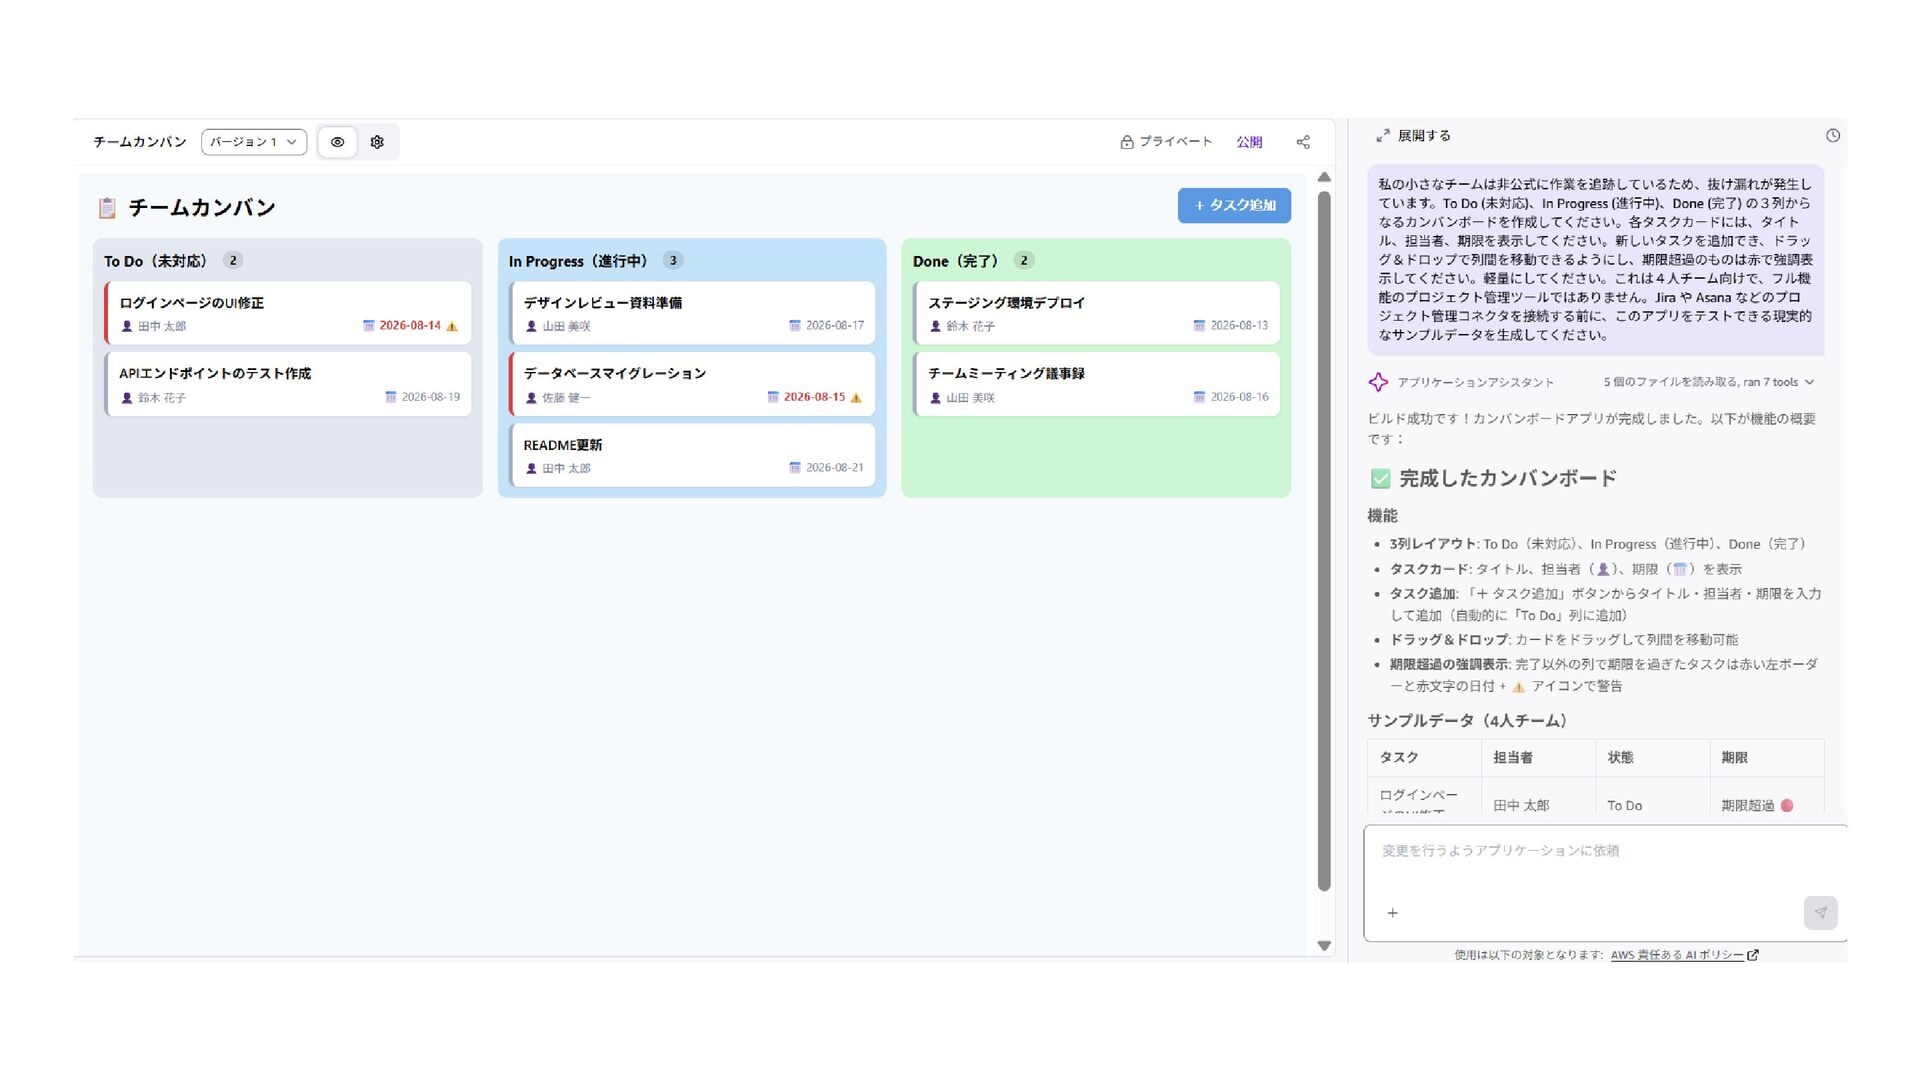The image size is (1920, 1080).
Task: Click assignee icon on README更新 card
Action: pos(531,468)
